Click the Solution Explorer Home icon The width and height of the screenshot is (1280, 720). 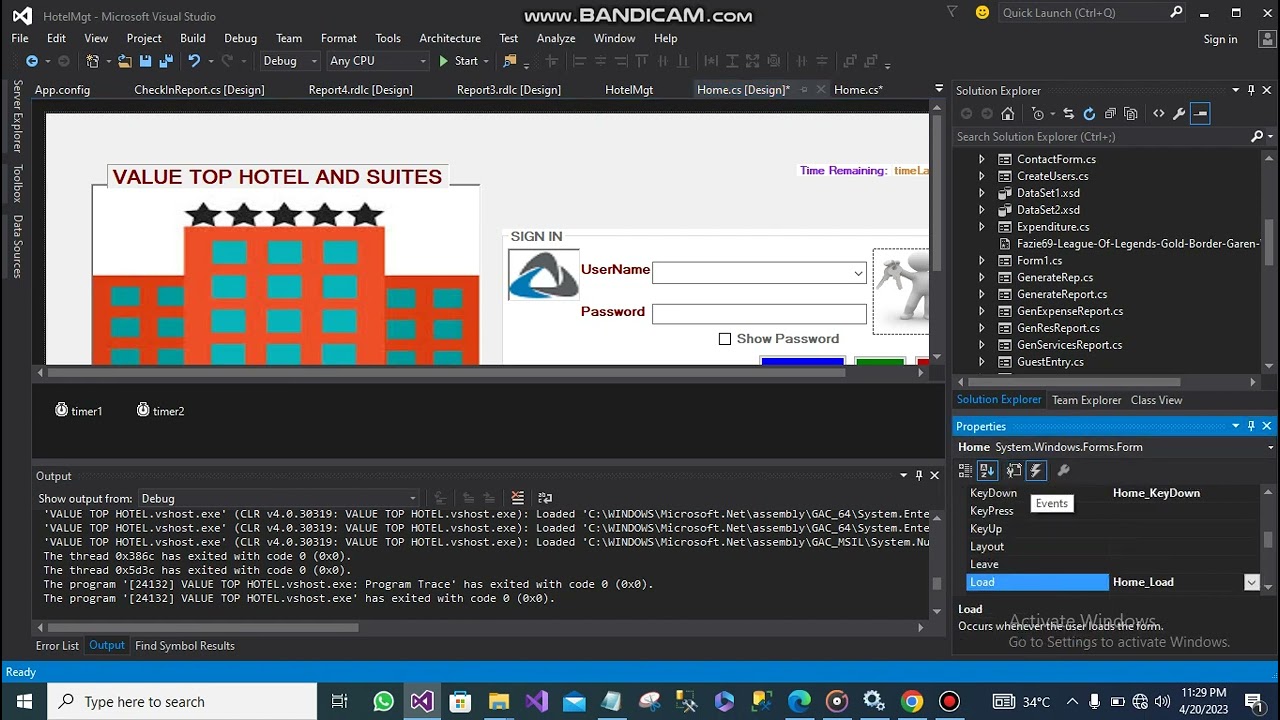pyautogui.click(x=1008, y=113)
